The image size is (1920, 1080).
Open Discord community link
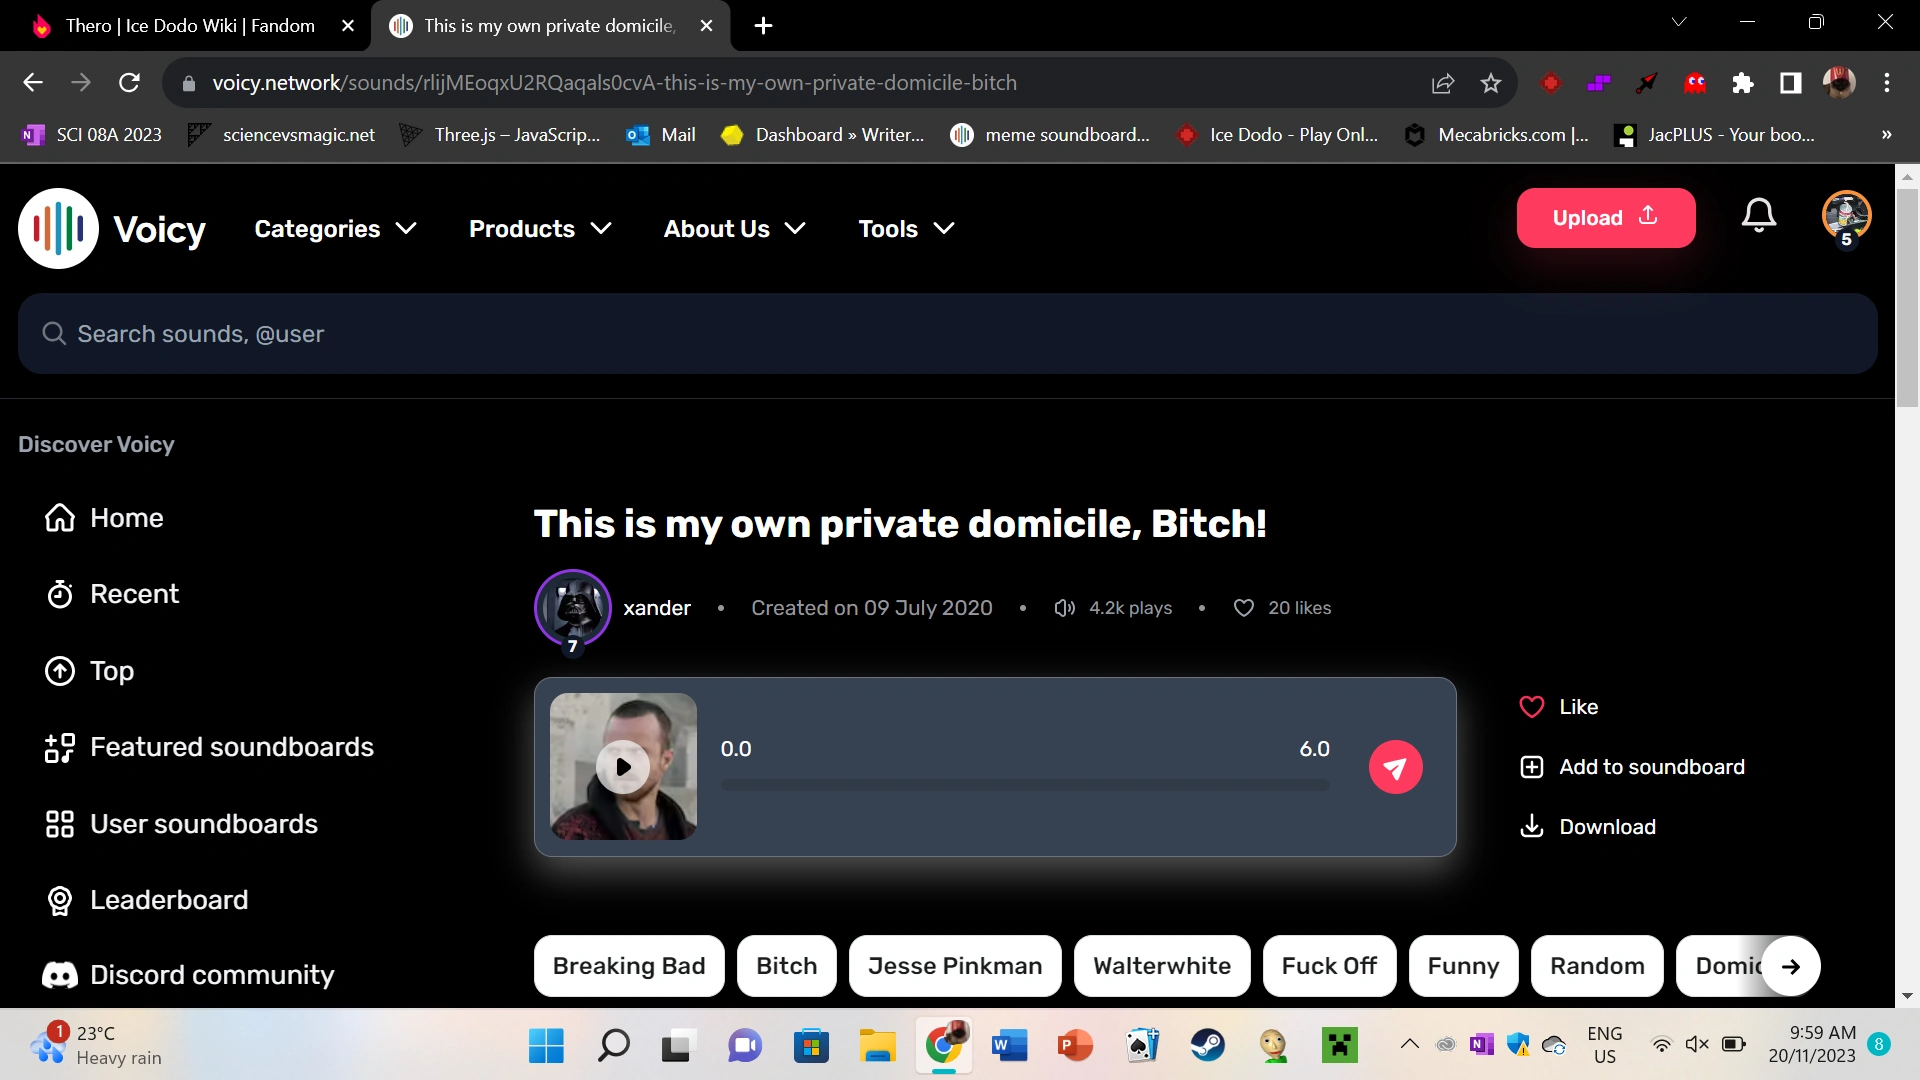coord(211,975)
